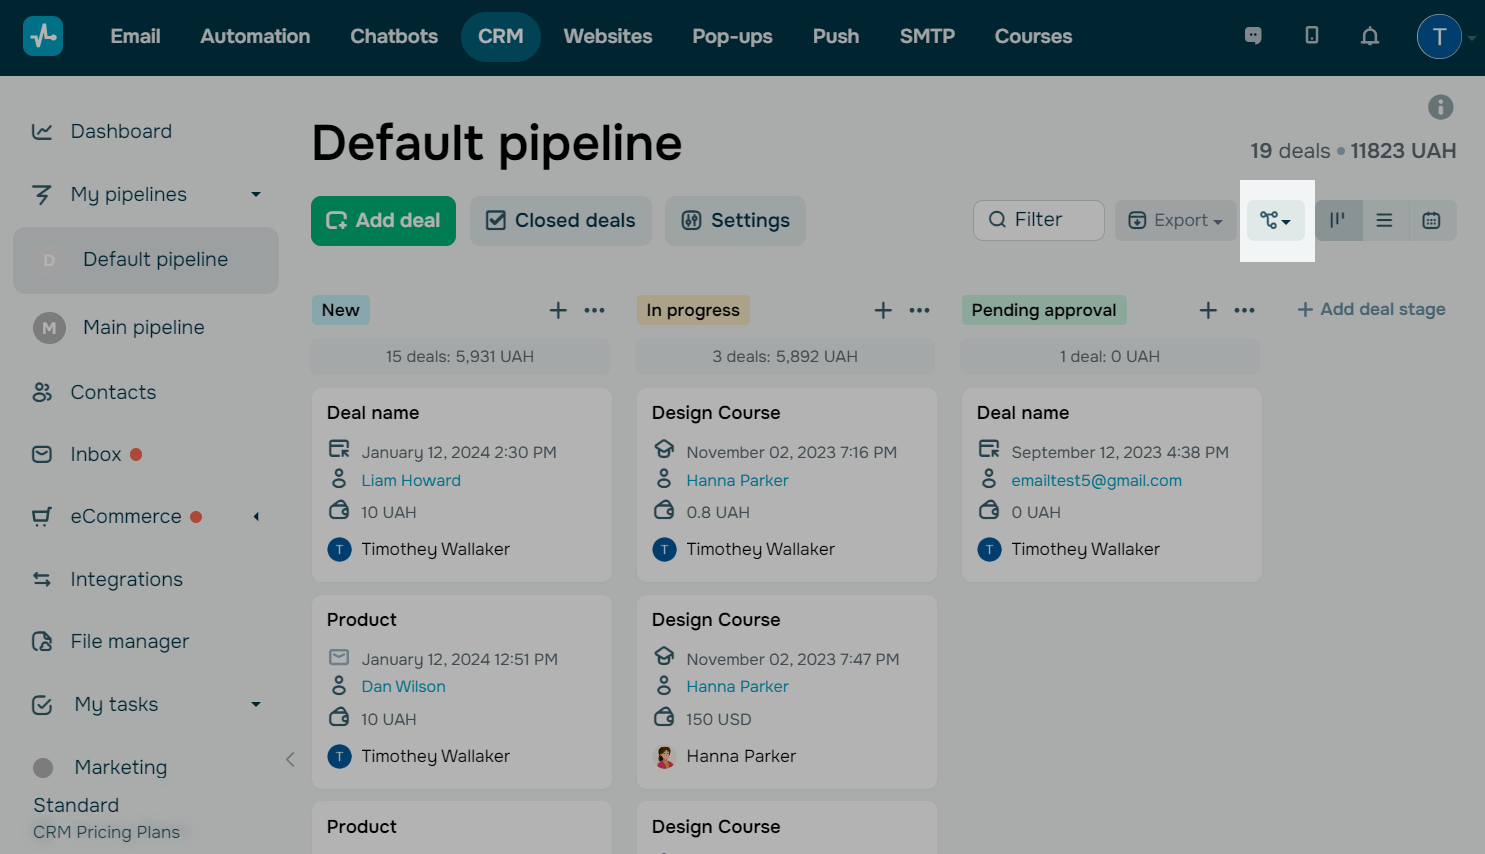Image resolution: width=1485 pixels, height=854 pixels.
Task: Click the Pending approval green stage label
Action: tap(1043, 310)
